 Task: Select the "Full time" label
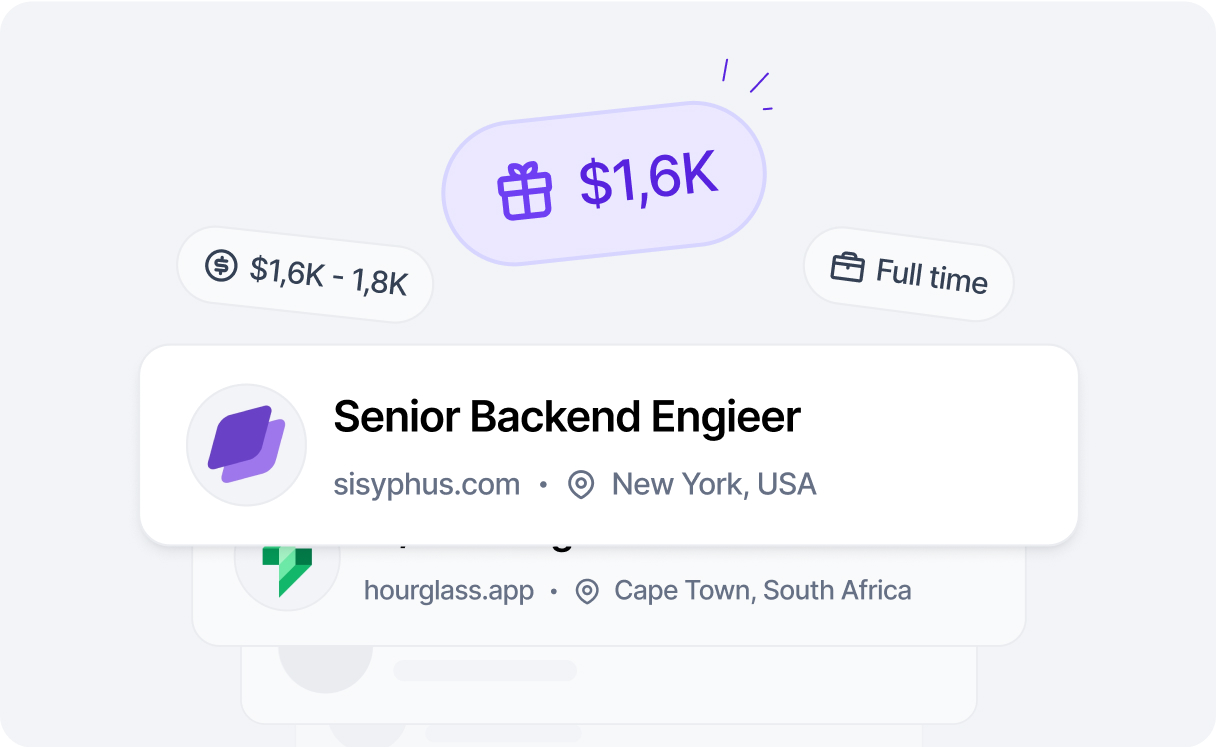(932, 276)
